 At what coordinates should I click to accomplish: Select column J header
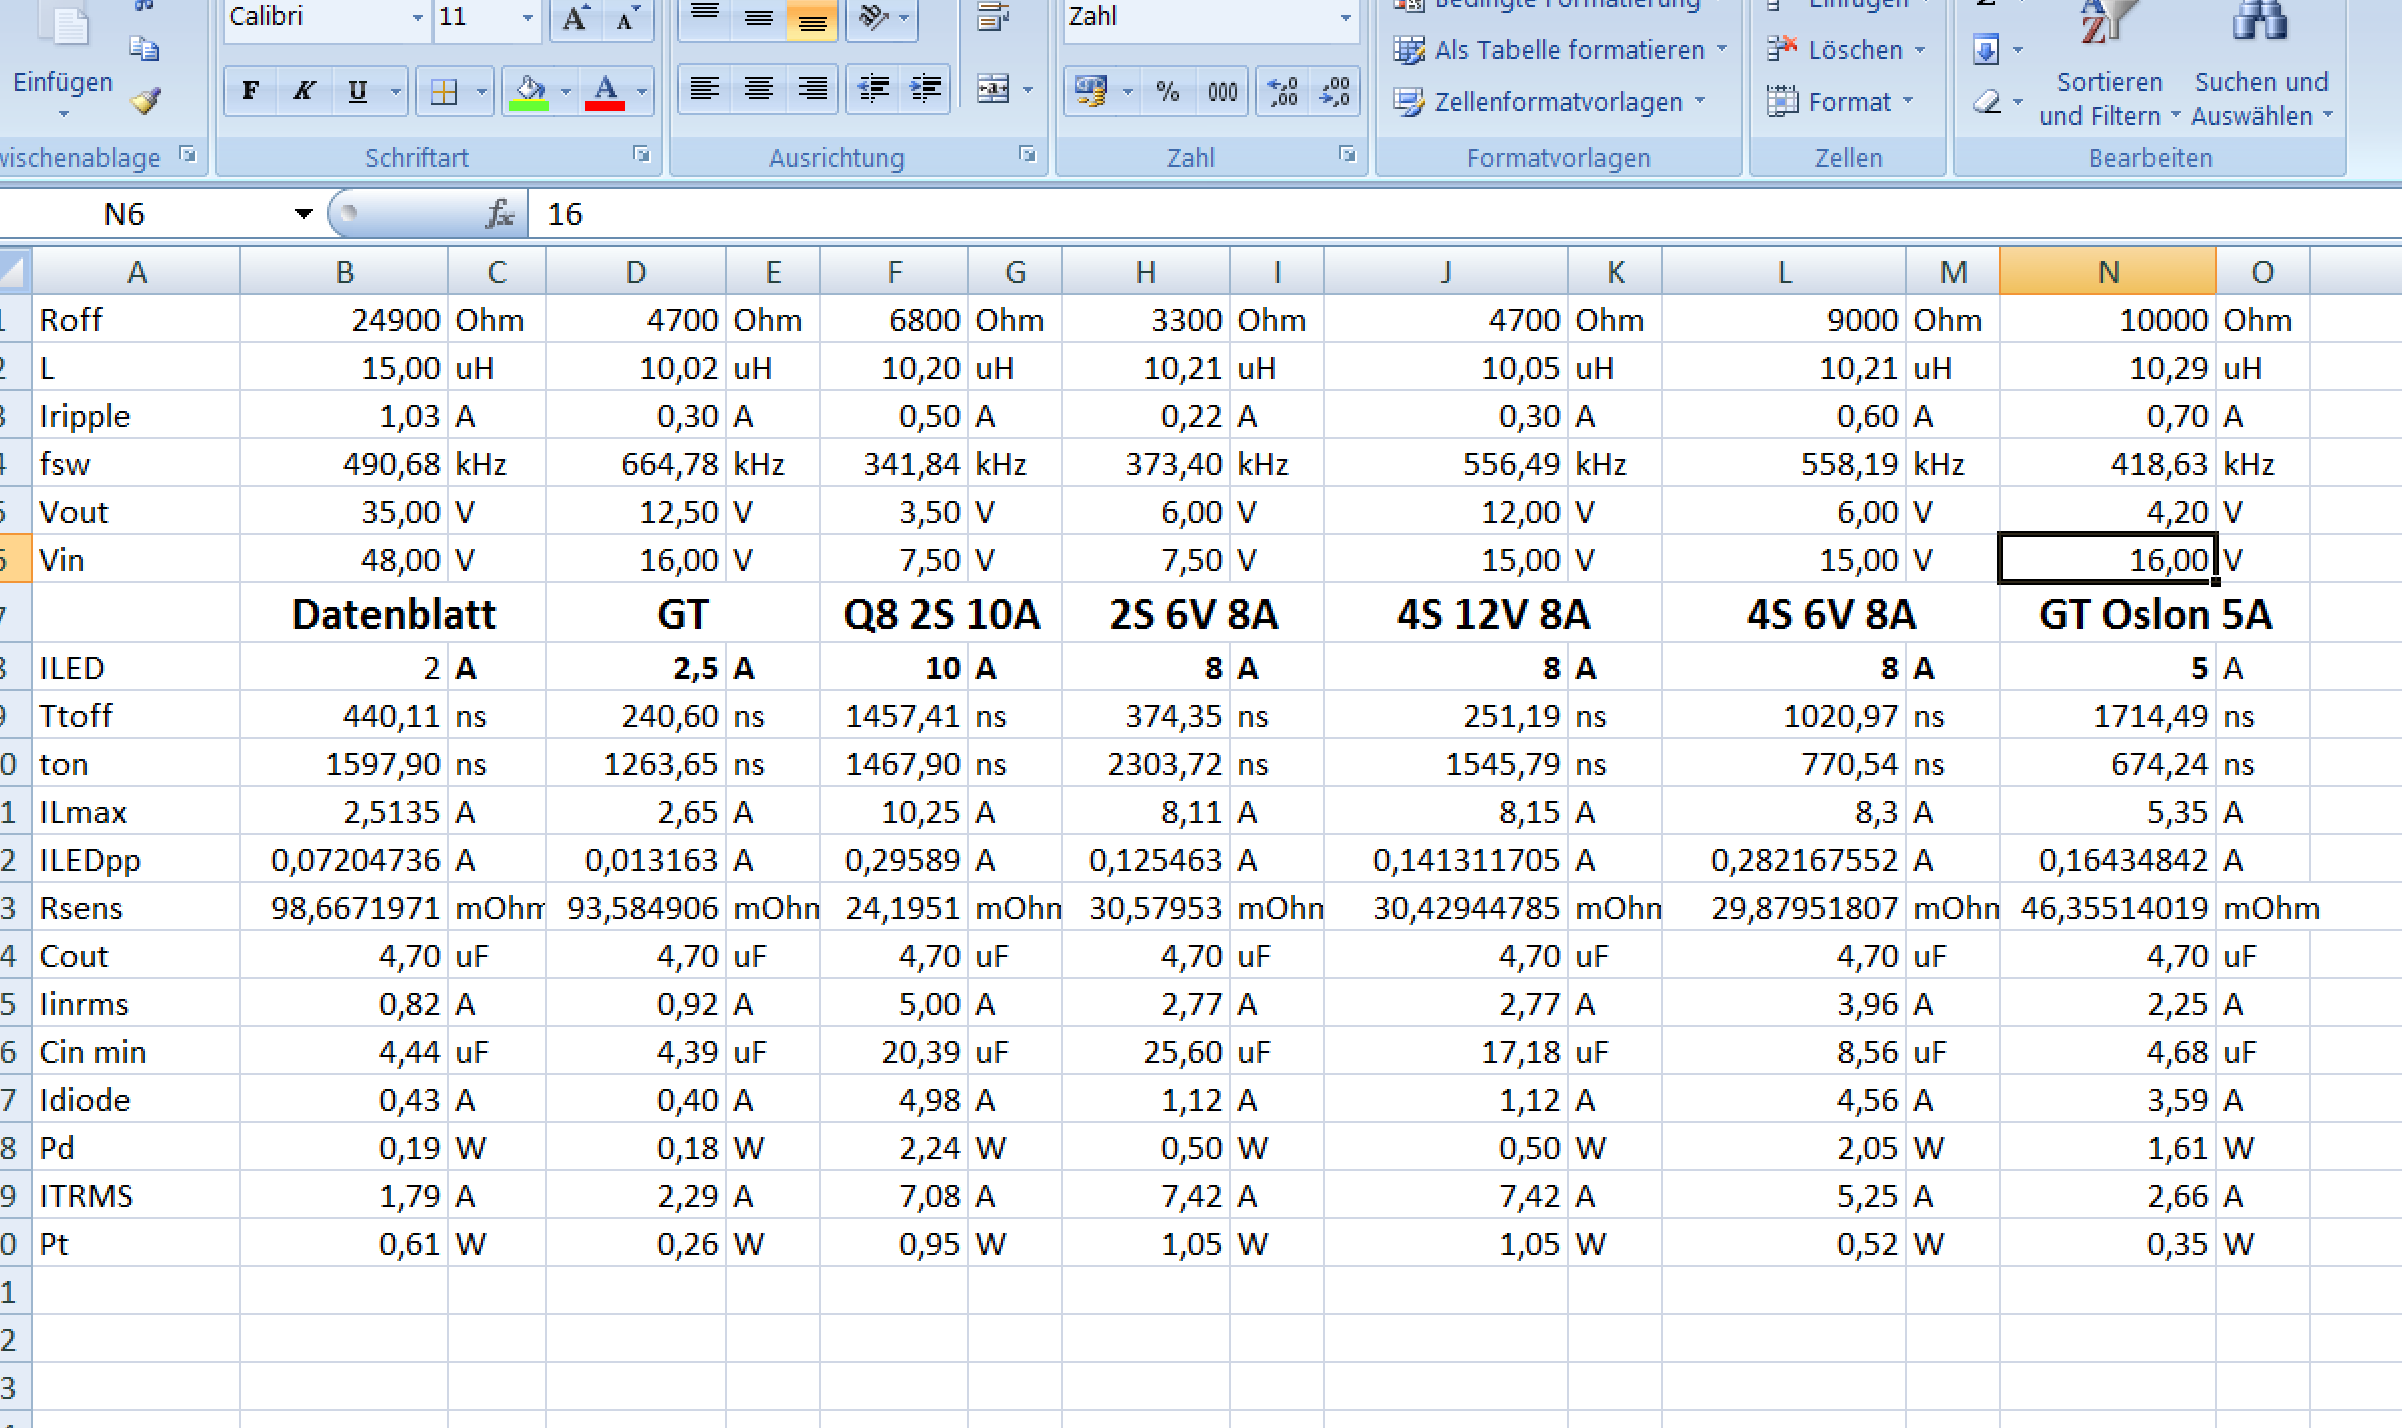[x=1446, y=271]
